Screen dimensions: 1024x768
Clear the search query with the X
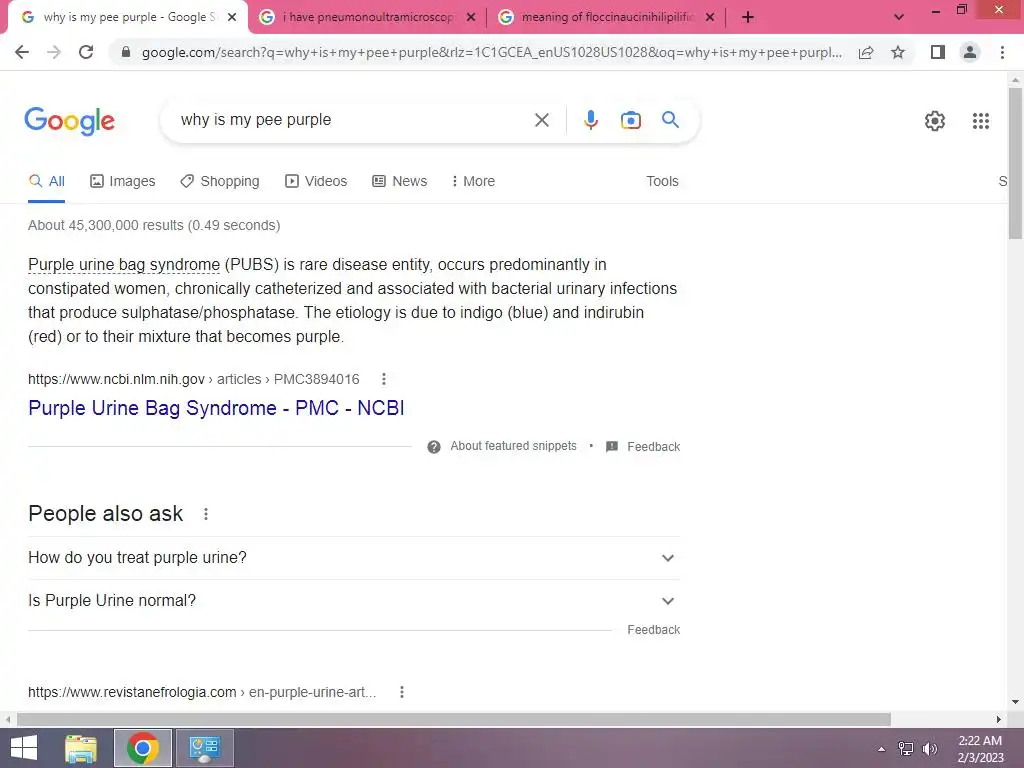coord(541,120)
